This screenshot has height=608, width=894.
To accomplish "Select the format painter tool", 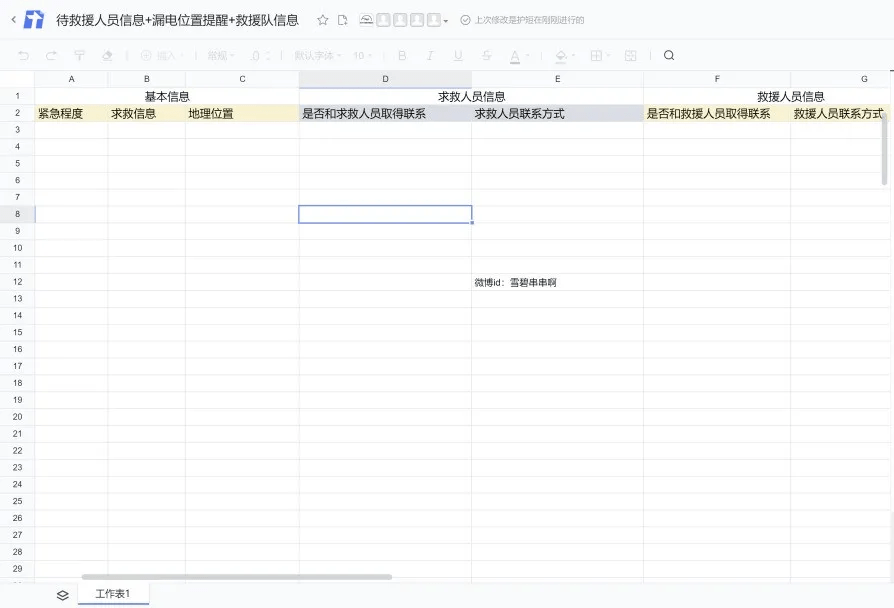I will pos(79,55).
